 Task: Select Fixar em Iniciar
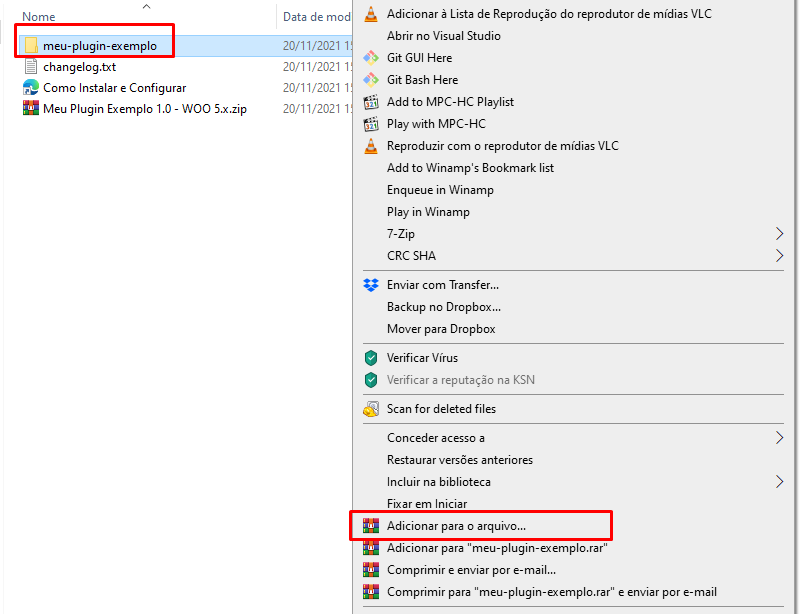pyautogui.click(x=426, y=504)
